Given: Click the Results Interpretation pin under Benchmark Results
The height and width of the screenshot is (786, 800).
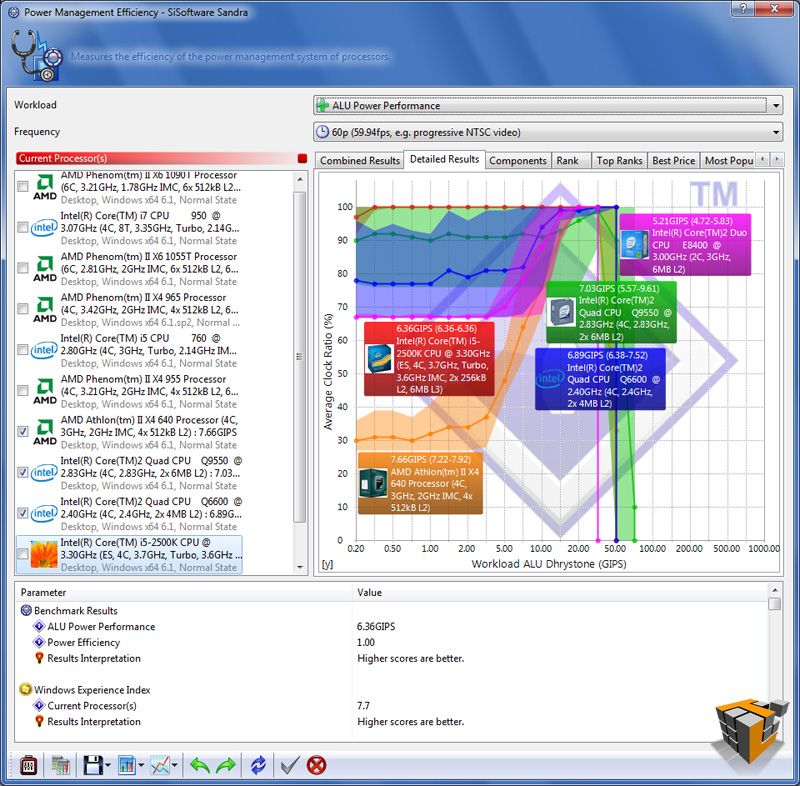Looking at the screenshot, I should (x=39, y=658).
